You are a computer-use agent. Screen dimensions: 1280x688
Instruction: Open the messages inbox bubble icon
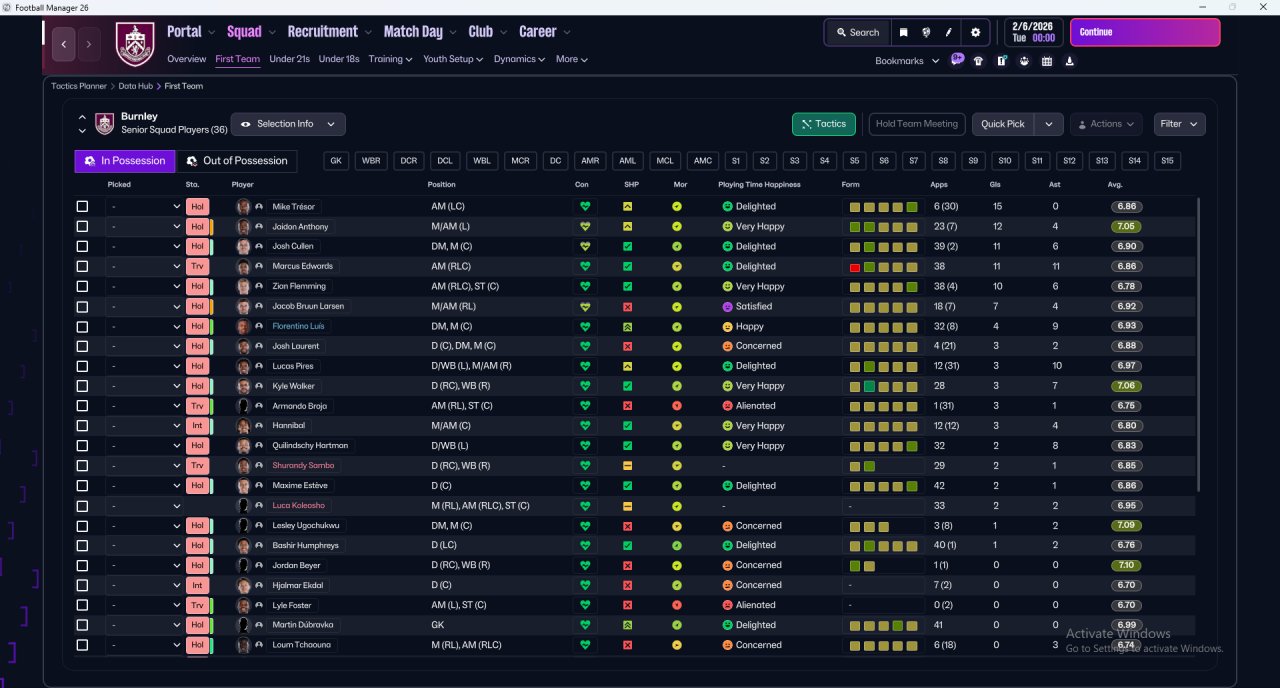957,60
